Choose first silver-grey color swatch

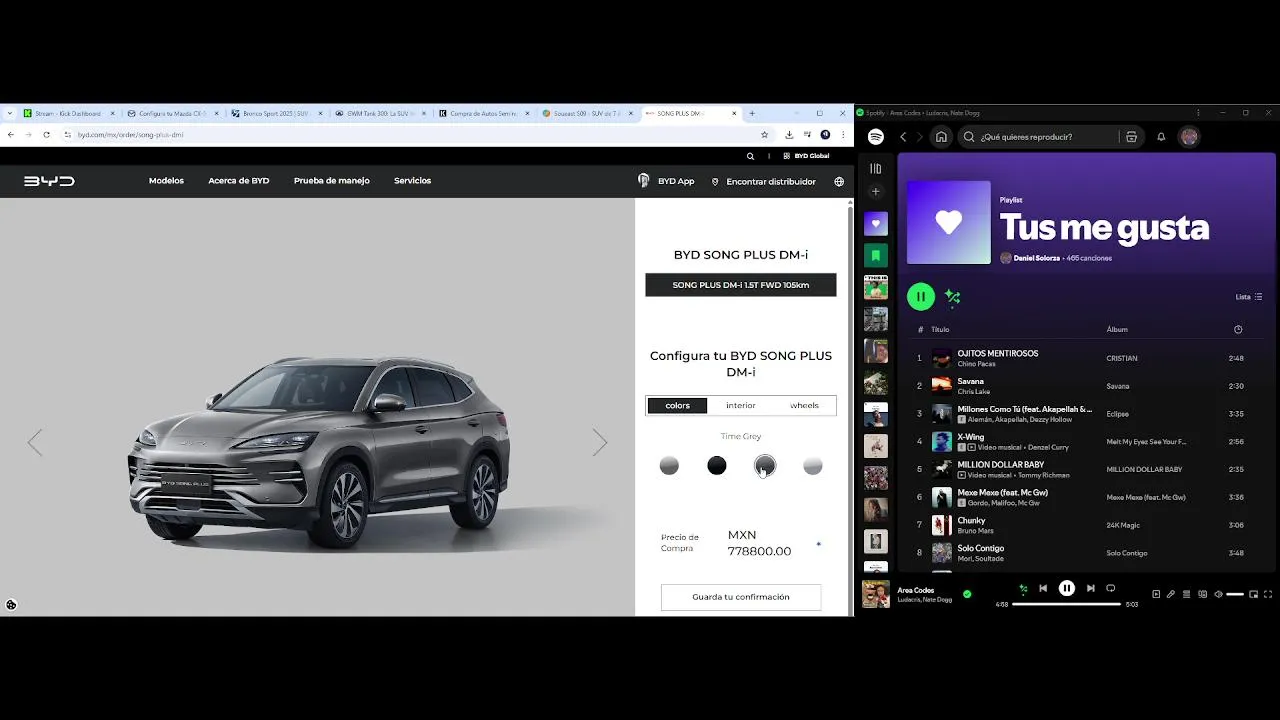(x=669, y=465)
